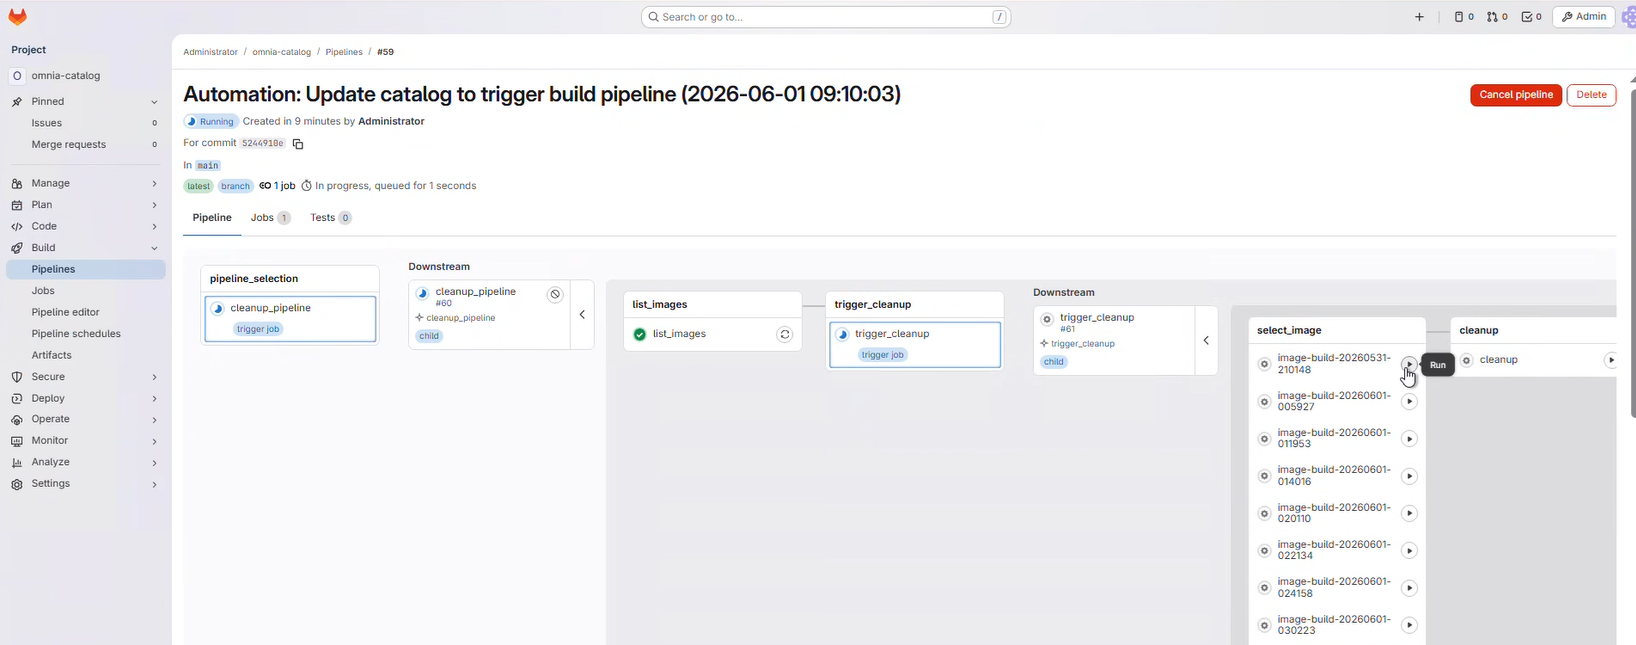
Task: Open assigned issues counter icon
Action: [x=1464, y=17]
